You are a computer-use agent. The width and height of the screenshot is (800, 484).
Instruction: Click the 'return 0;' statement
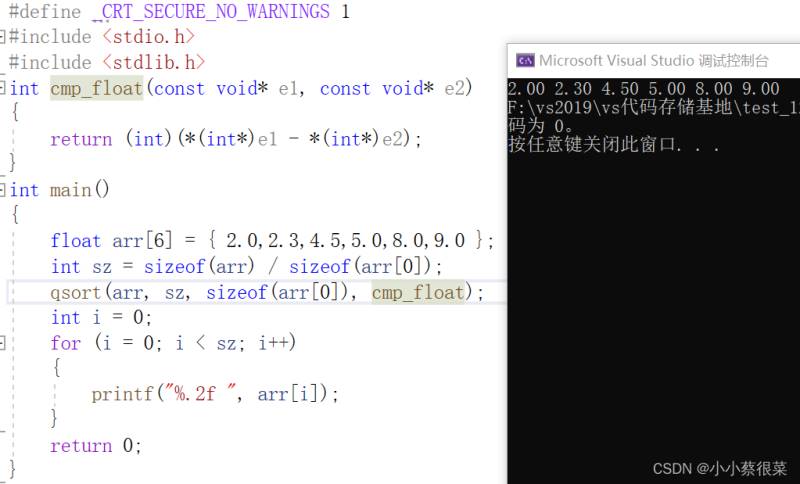pyautogui.click(x=96, y=445)
